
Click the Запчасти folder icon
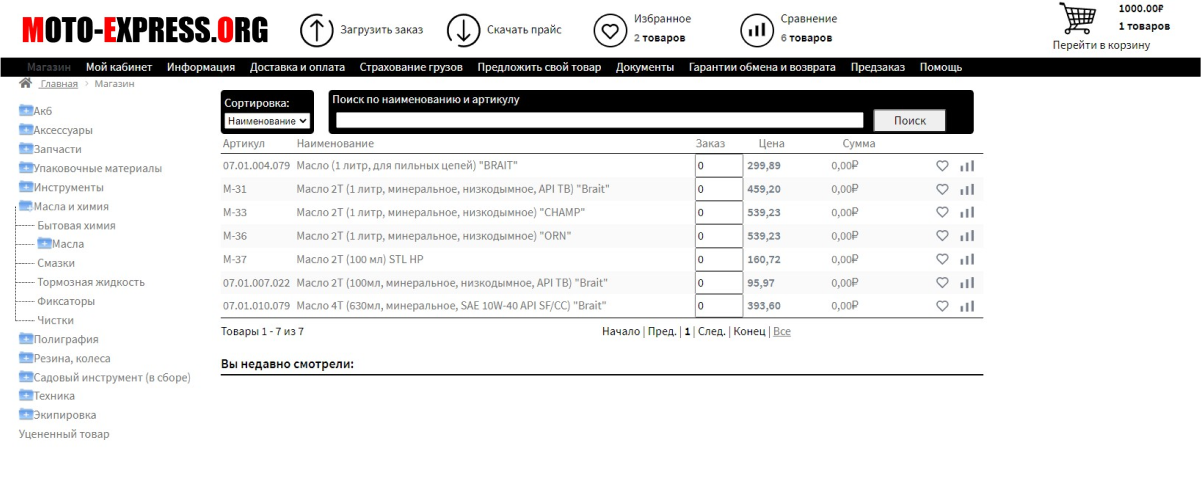click(26, 148)
